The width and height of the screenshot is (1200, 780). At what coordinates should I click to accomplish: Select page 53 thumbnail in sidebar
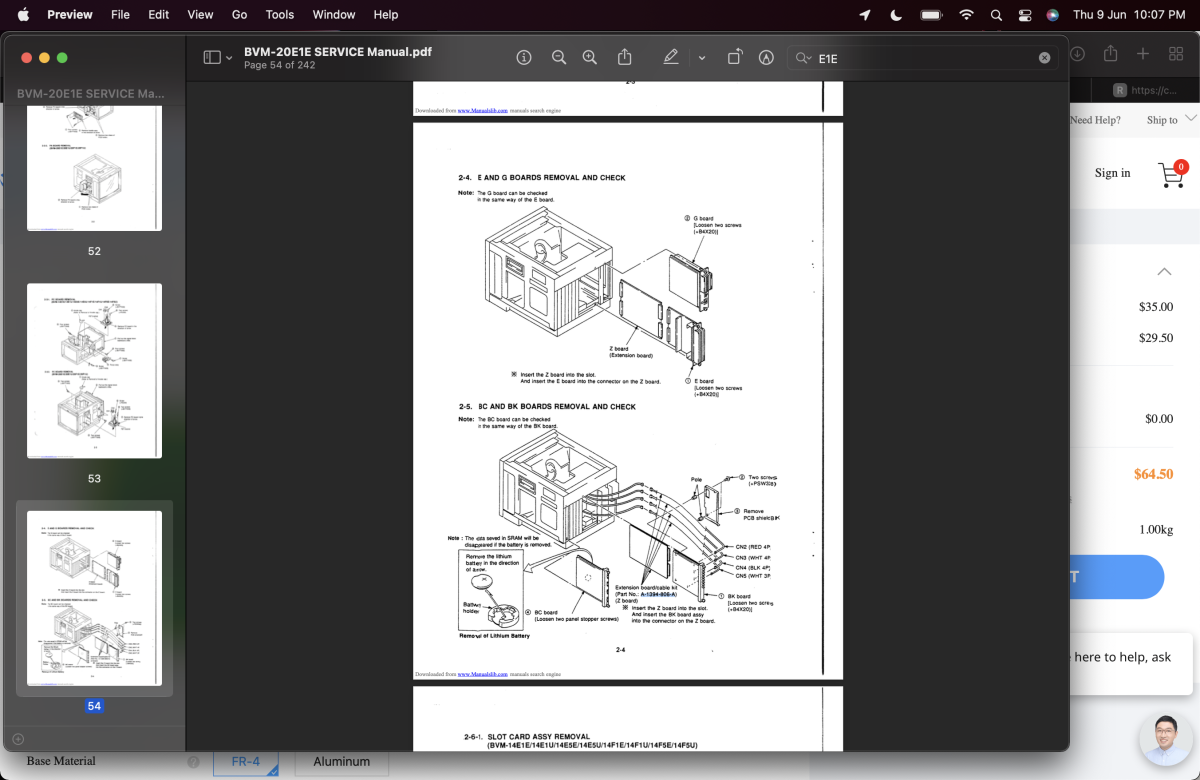pos(94,371)
